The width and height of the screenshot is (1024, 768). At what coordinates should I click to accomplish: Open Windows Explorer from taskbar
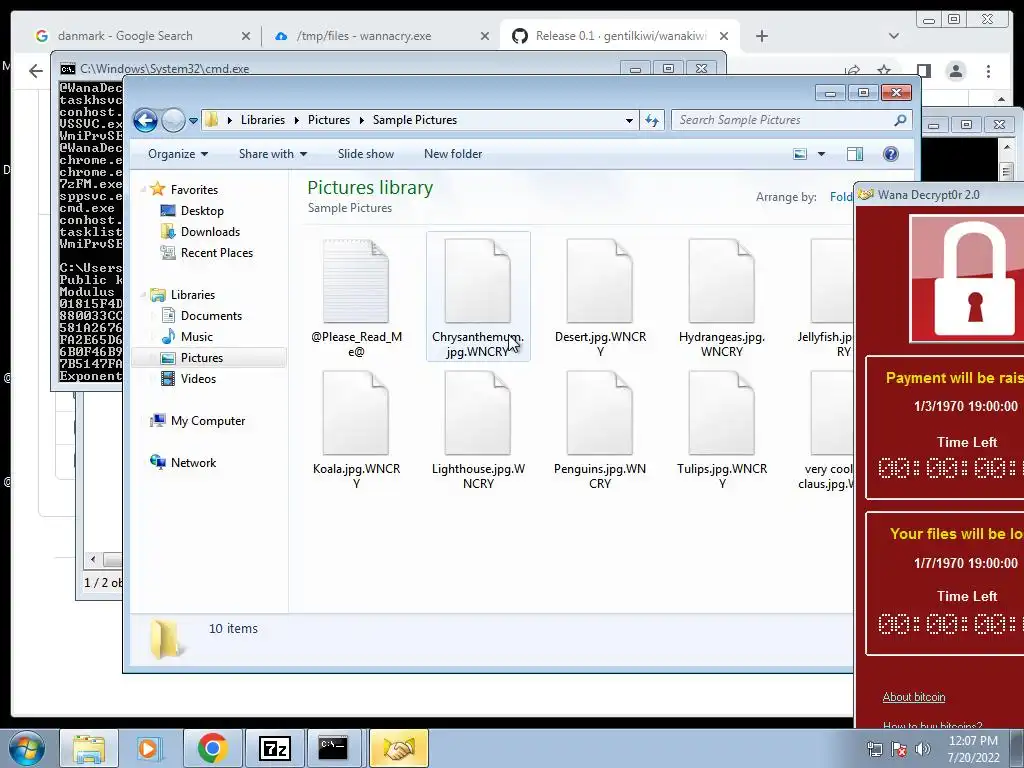(89, 748)
